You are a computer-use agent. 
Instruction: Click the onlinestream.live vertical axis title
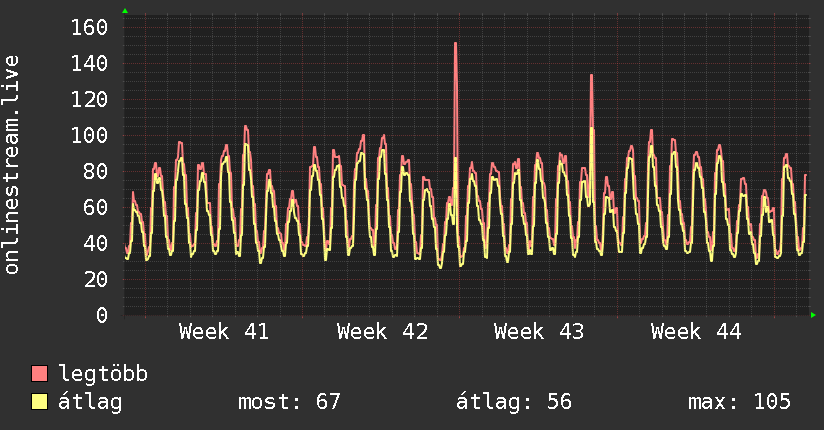(x=12, y=165)
